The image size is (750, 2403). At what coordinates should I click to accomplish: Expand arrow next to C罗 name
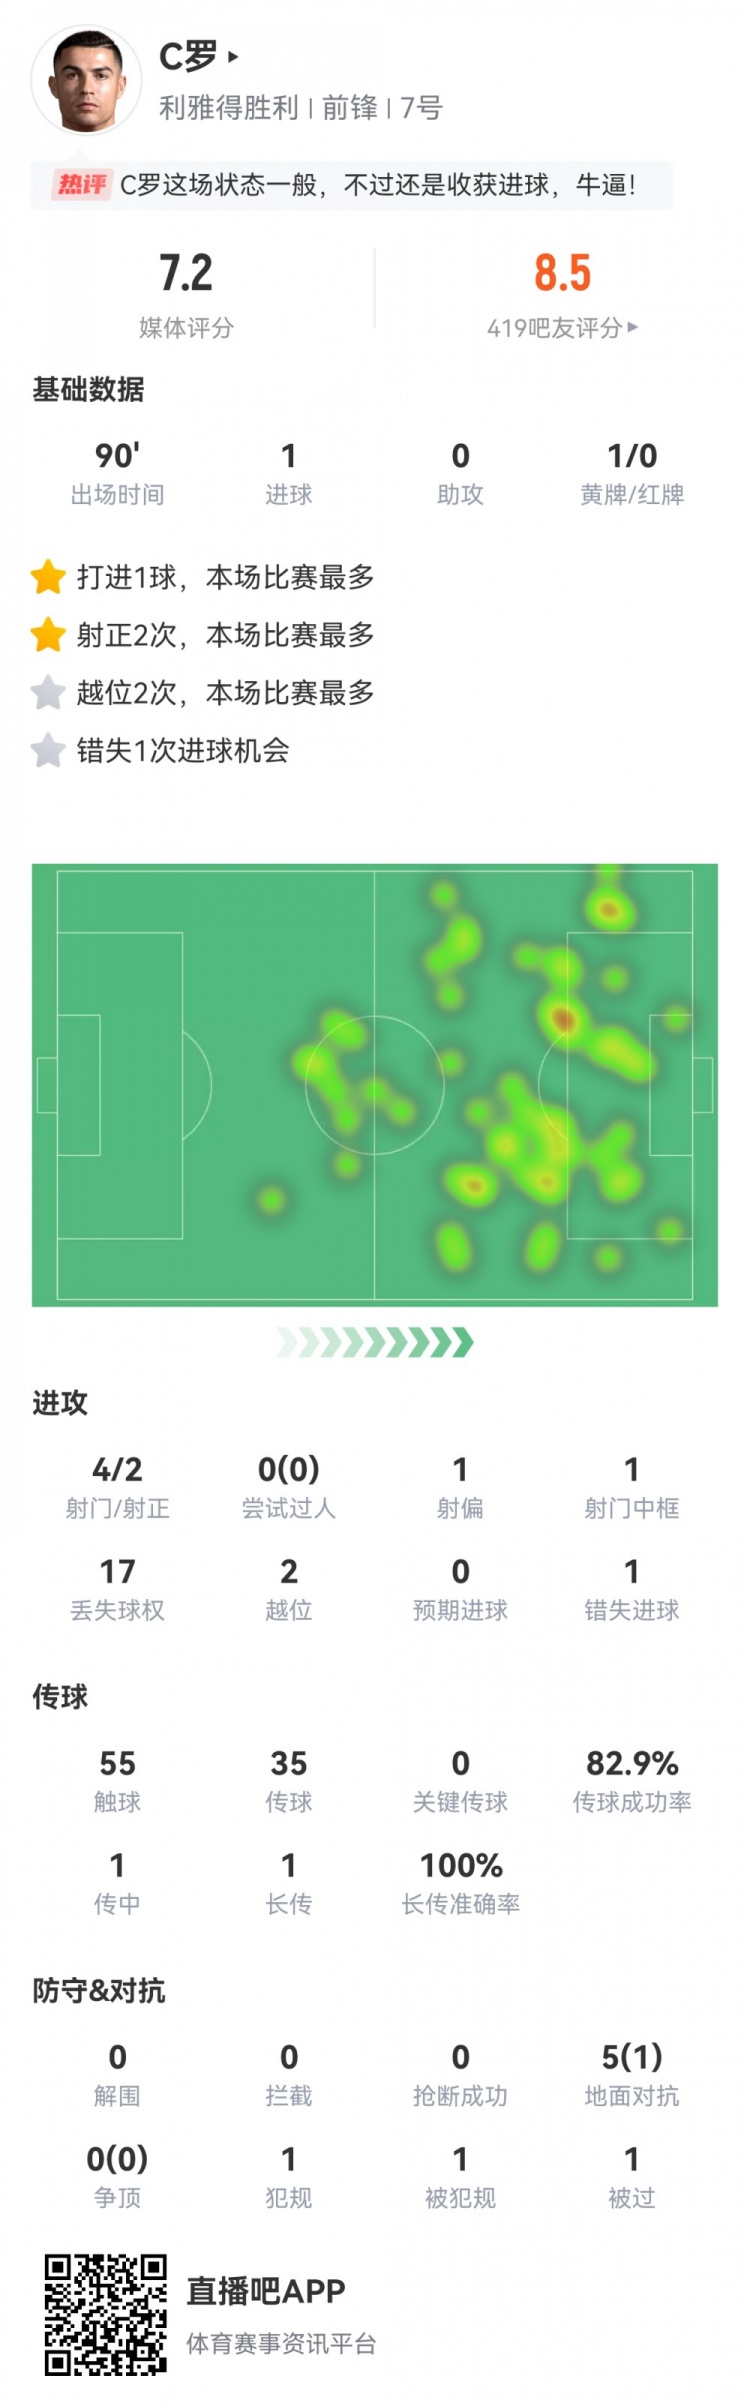(233, 57)
